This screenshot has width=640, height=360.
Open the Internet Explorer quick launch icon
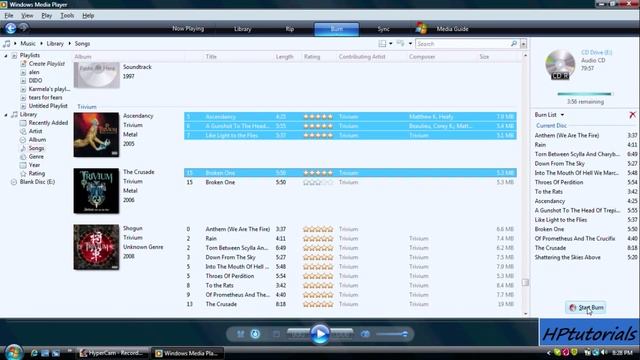coord(34,353)
